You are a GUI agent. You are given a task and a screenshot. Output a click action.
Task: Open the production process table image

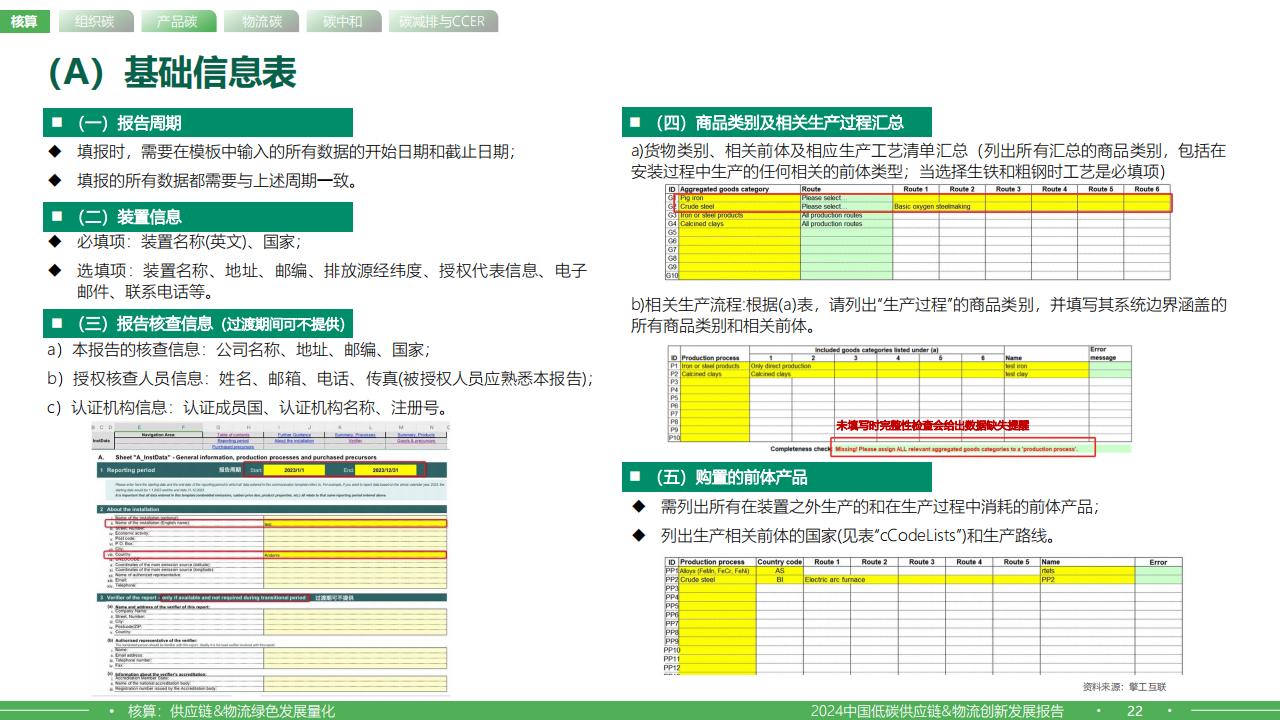(x=899, y=401)
